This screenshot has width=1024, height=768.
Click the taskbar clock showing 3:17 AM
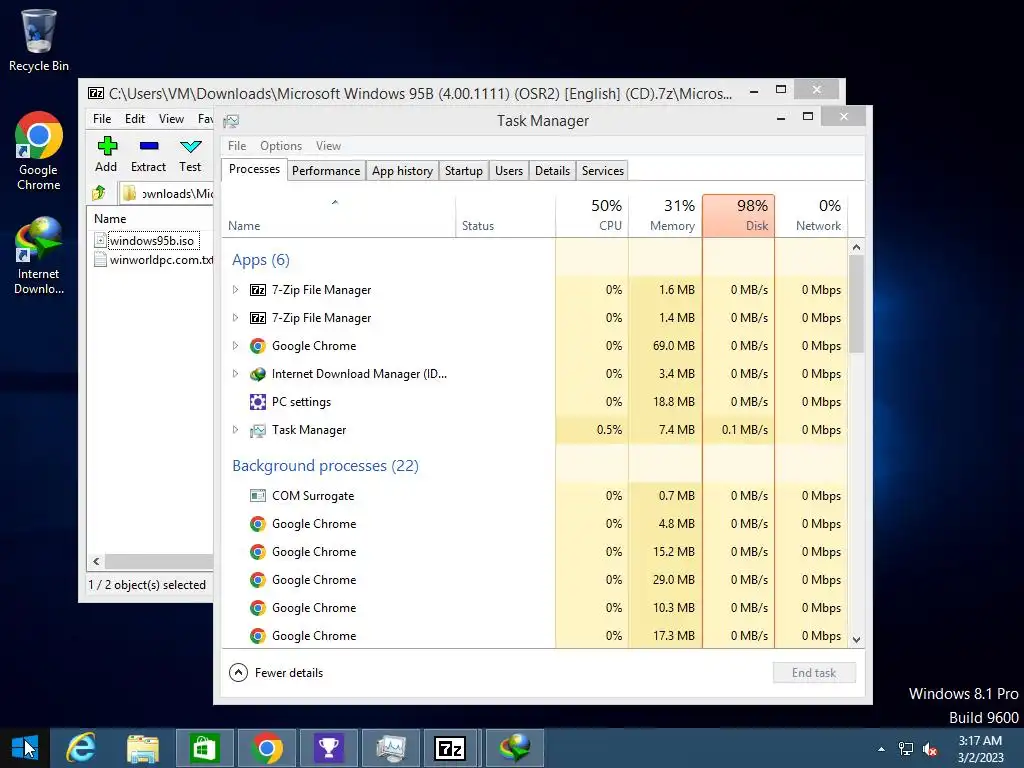(980, 749)
